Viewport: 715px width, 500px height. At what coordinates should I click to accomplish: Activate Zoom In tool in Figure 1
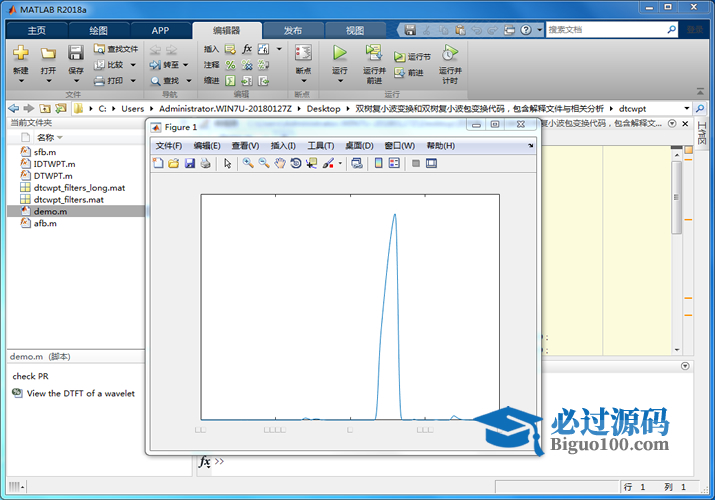(248, 163)
